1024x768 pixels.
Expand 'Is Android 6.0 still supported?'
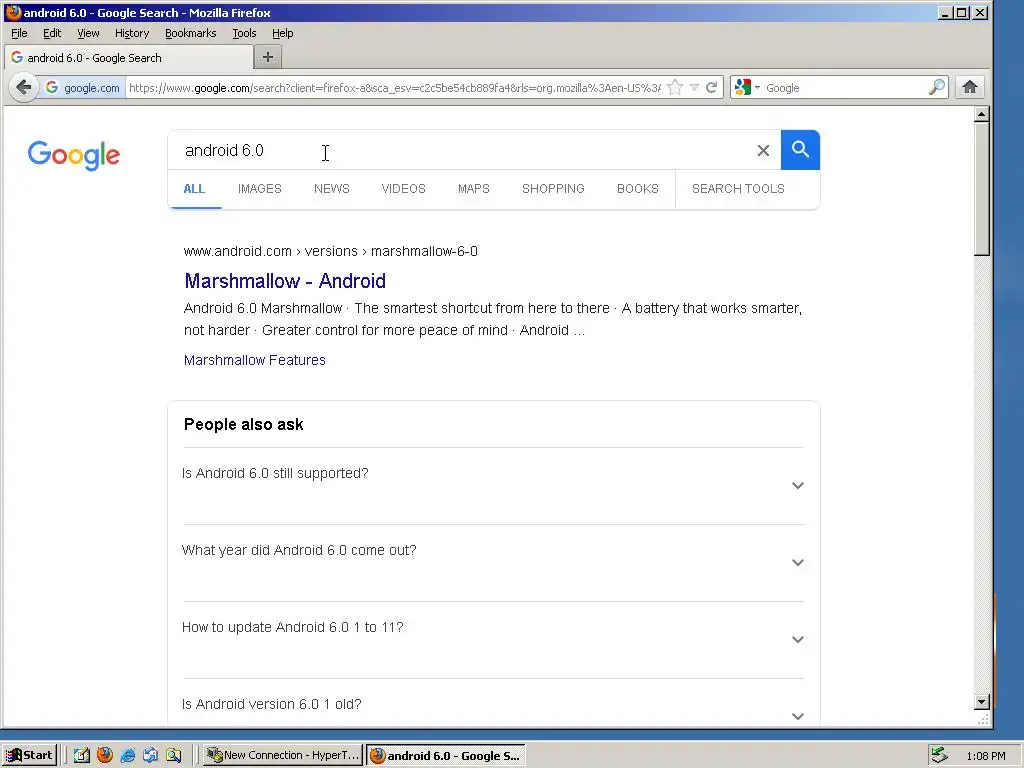coord(493,485)
